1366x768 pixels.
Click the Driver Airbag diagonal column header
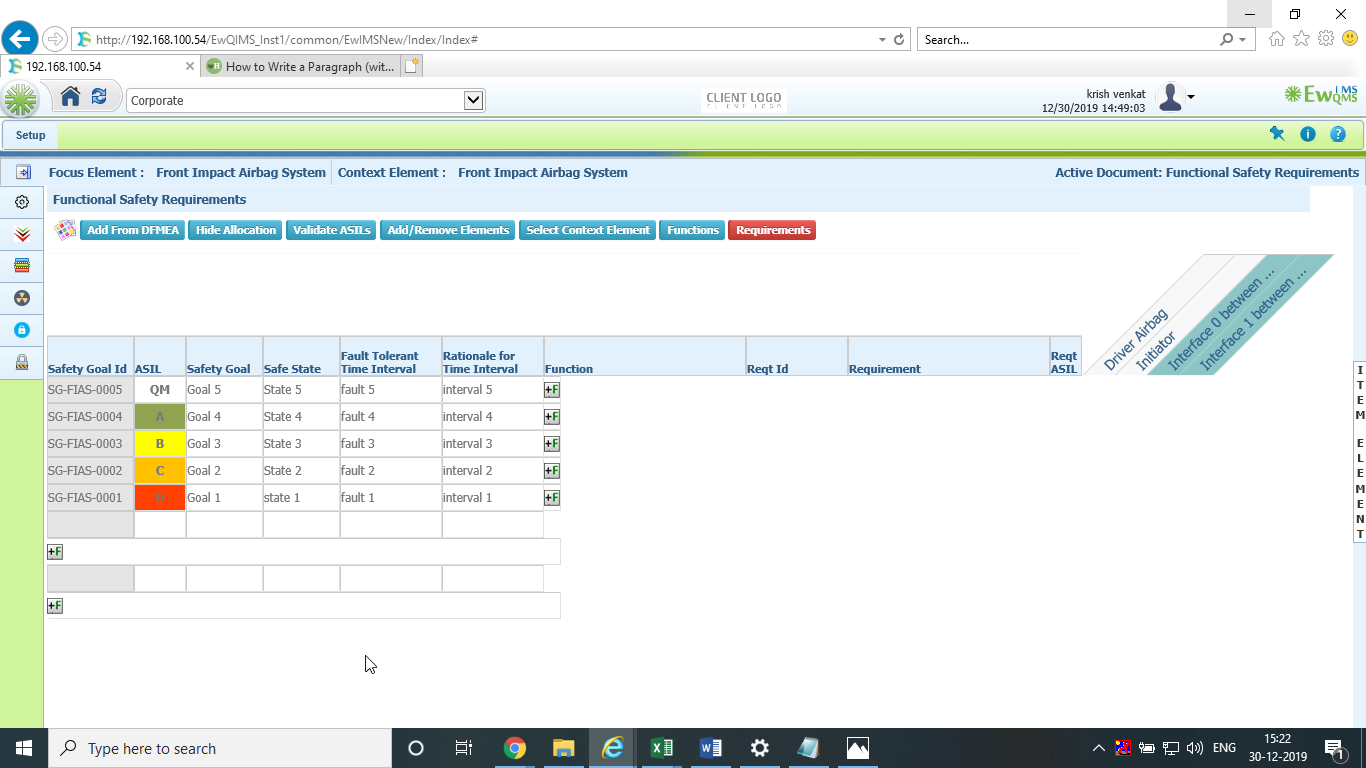(x=1135, y=341)
